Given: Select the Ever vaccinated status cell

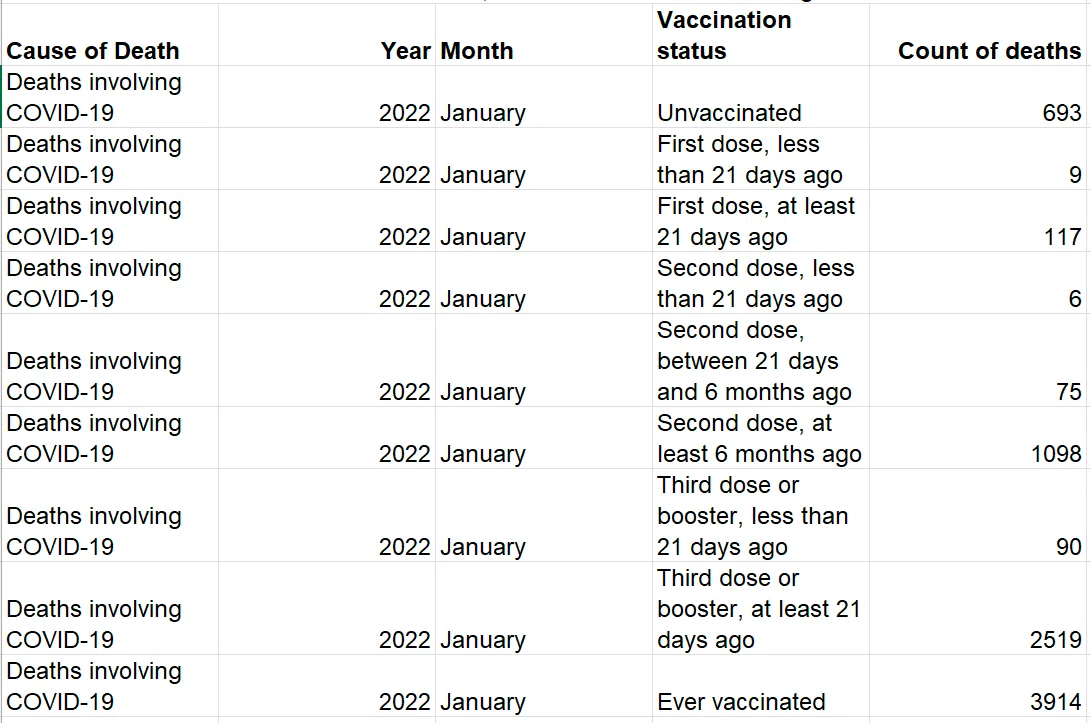Looking at the screenshot, I should [x=761, y=685].
